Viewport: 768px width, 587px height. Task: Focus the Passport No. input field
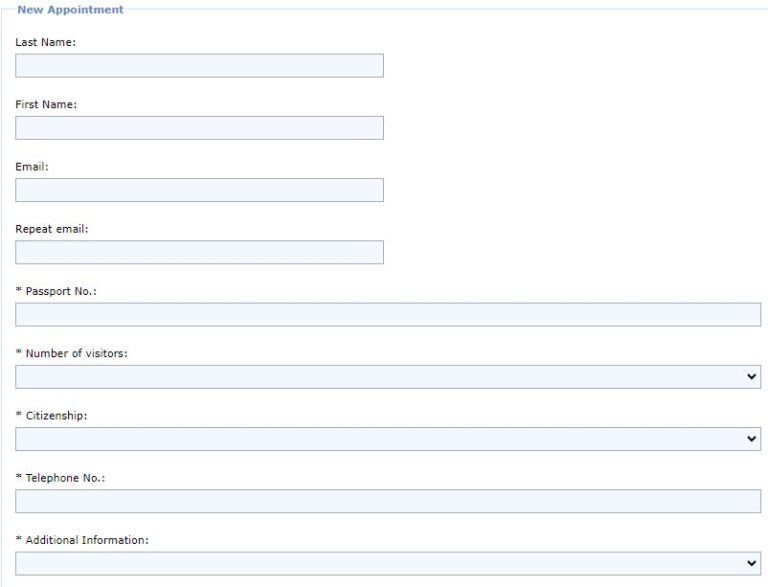[x=388, y=315]
